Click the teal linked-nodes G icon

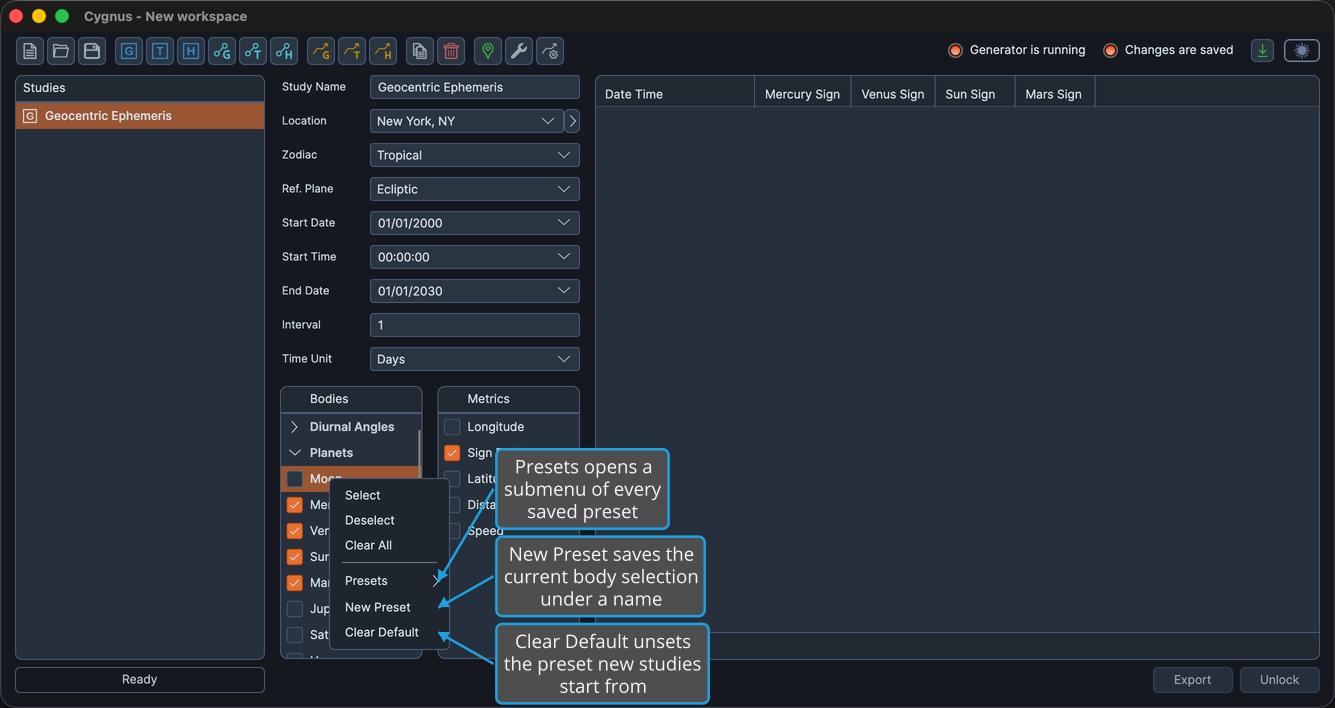(x=222, y=51)
